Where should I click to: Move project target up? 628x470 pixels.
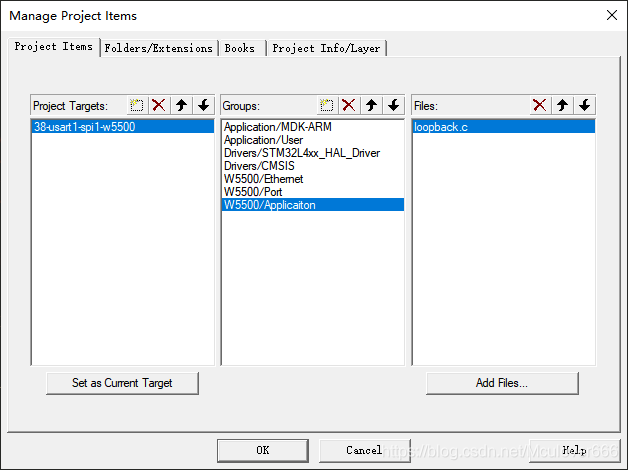(181, 106)
